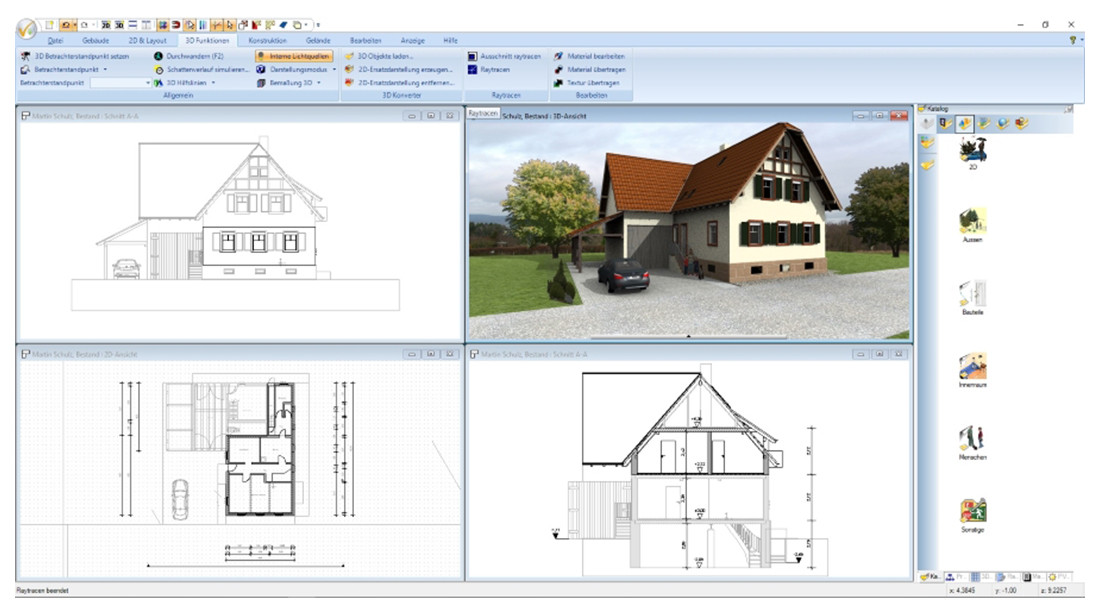Expand the Darstellungsmodus dropdown
The image size is (1100, 615).
click(334, 69)
